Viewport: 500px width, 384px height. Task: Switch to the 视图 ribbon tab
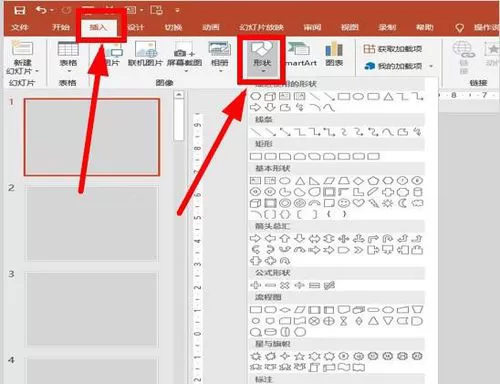[350, 28]
